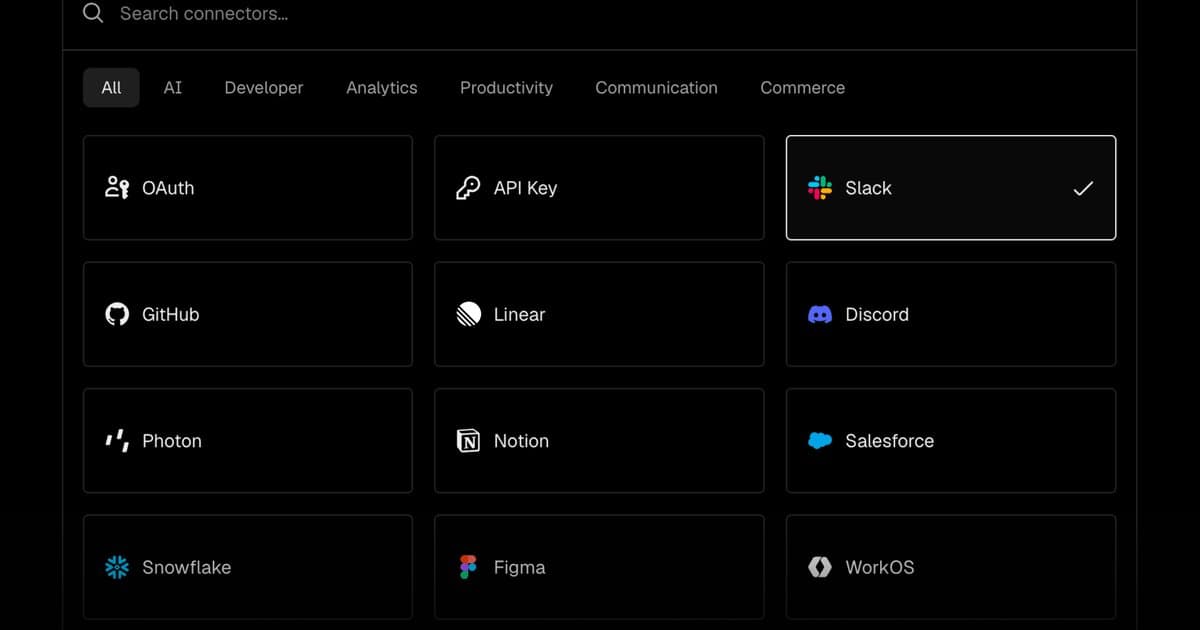Click the GitHub label text
The image size is (1200, 630).
tap(171, 314)
